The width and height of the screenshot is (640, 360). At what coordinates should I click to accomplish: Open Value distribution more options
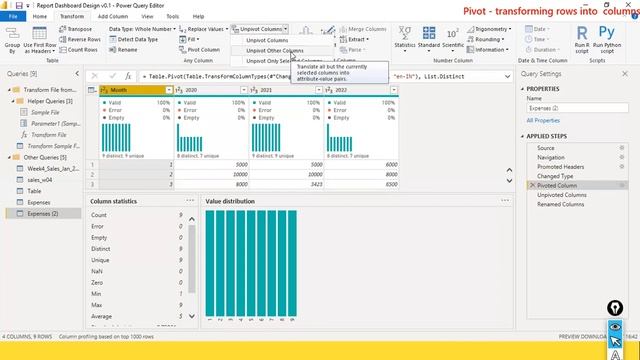[x=505, y=200]
